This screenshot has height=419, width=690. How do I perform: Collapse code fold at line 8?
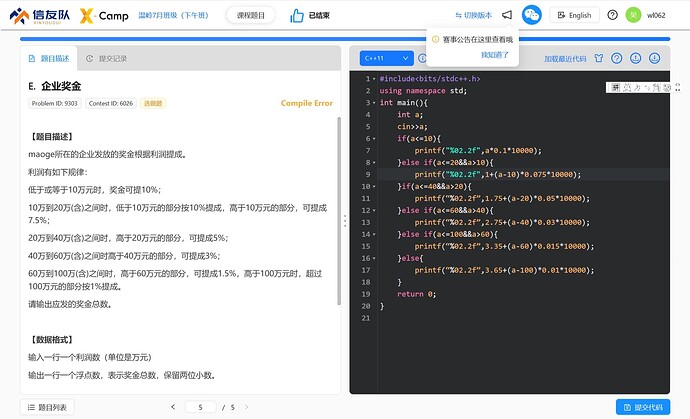coord(374,162)
